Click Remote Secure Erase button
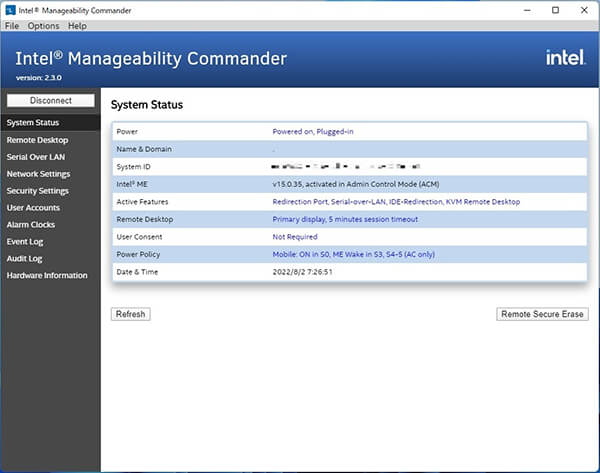Viewport: 600px width, 473px height. [x=543, y=314]
